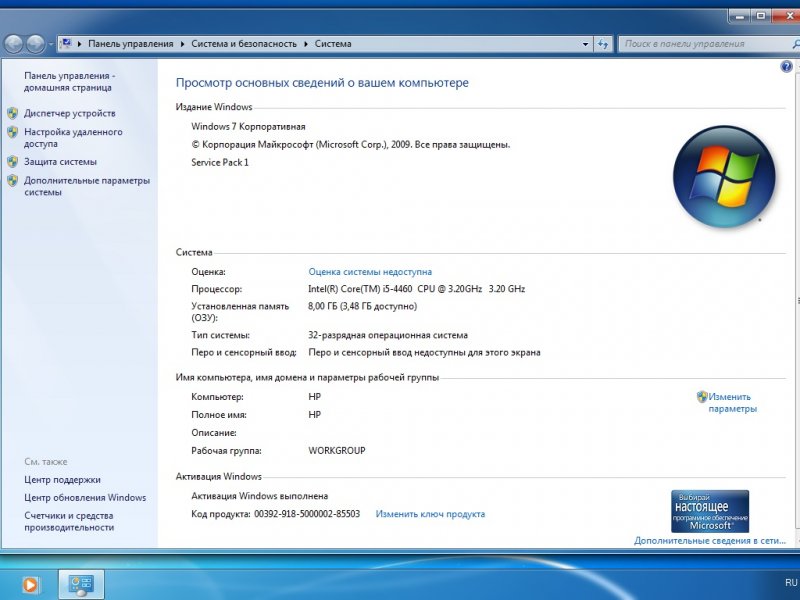The height and width of the screenshot is (600, 800).
Task: Open Дополнительные параметры системы link
Action: [87, 186]
